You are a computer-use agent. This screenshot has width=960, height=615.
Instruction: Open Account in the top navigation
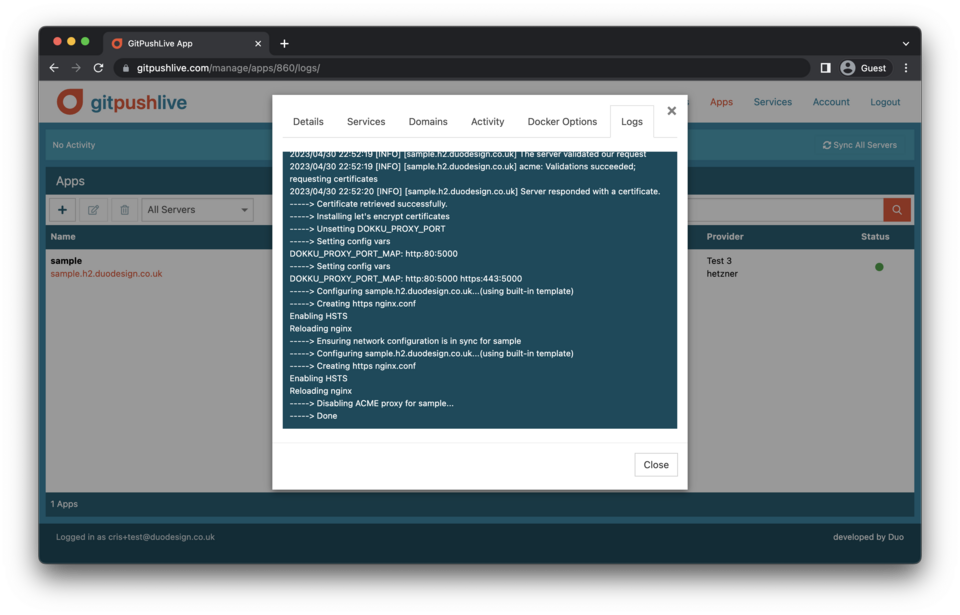831,102
